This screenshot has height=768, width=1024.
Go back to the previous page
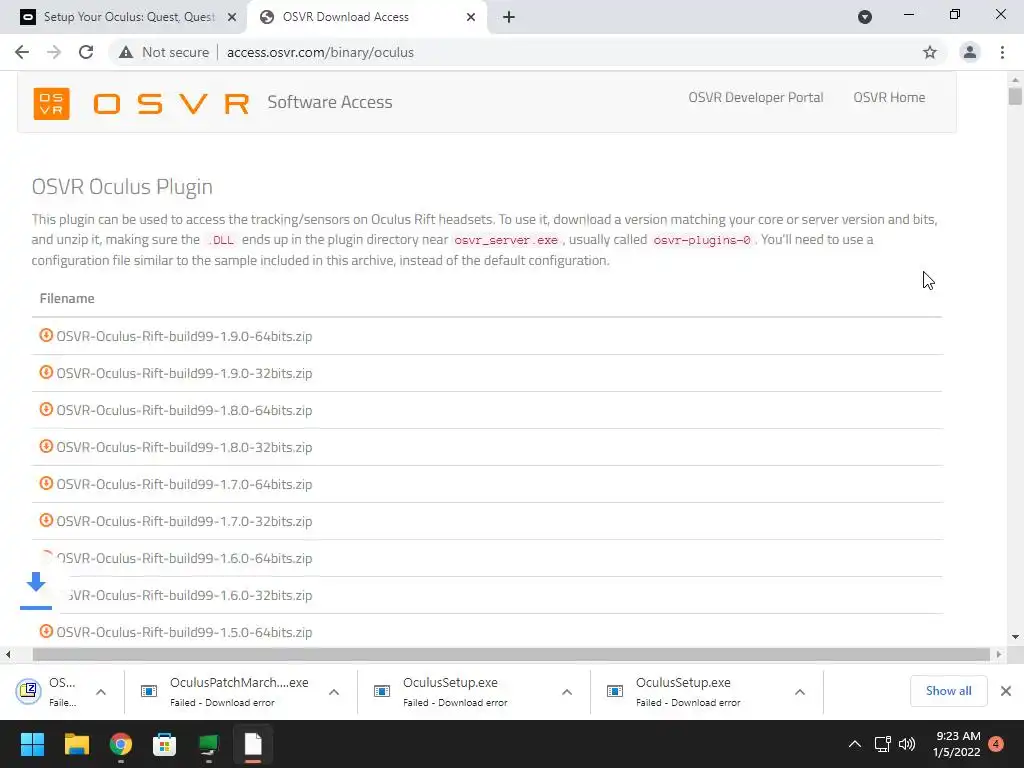click(x=22, y=52)
